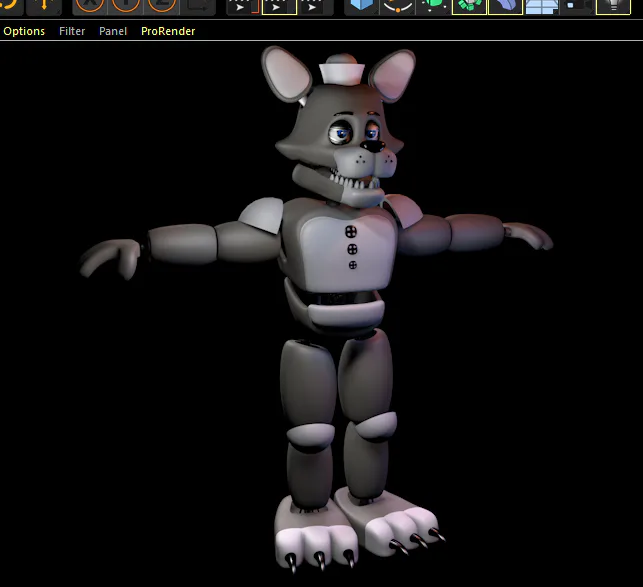
Task: Click the Render View icon
Action: click(x=243, y=6)
